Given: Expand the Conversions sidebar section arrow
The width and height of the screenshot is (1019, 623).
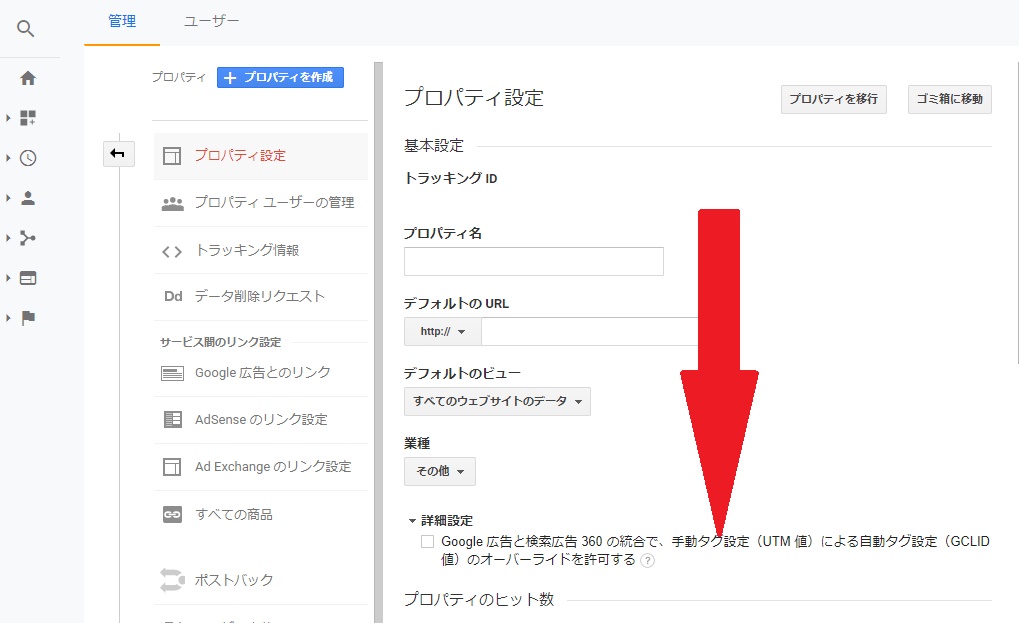Looking at the screenshot, I should pos(8,318).
